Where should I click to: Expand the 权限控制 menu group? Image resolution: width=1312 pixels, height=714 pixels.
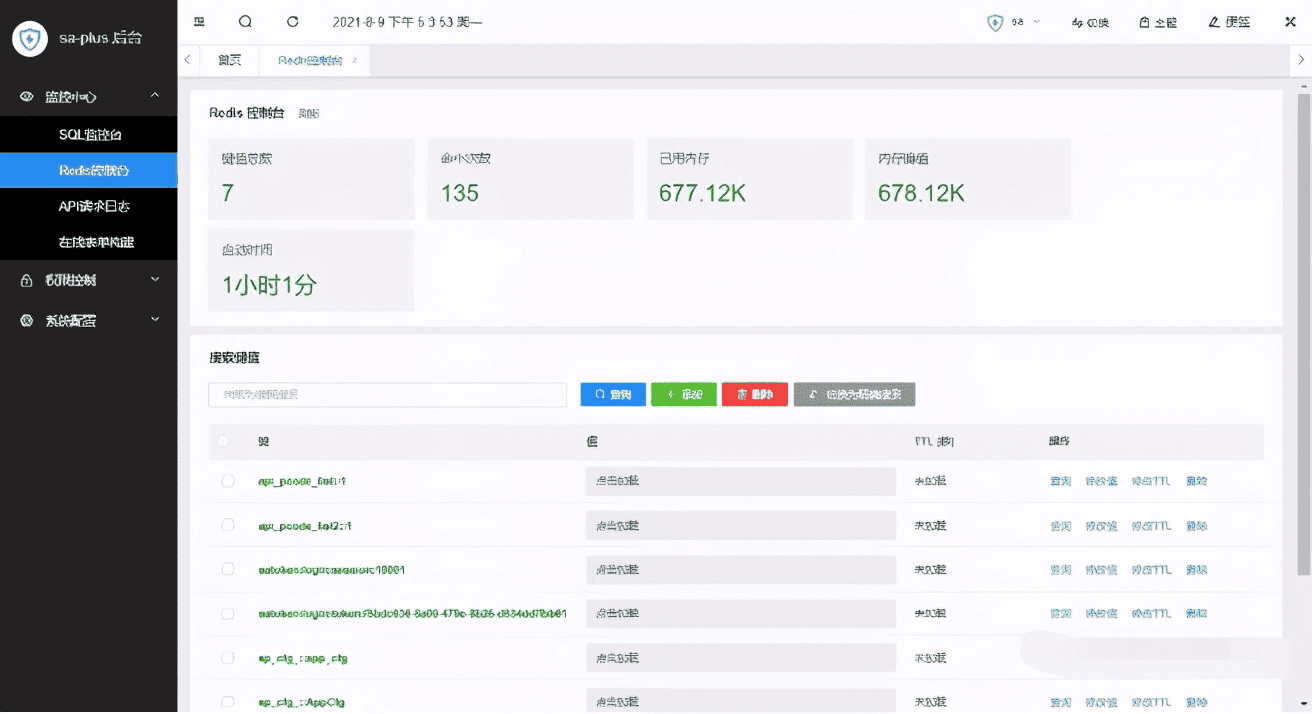point(155,280)
